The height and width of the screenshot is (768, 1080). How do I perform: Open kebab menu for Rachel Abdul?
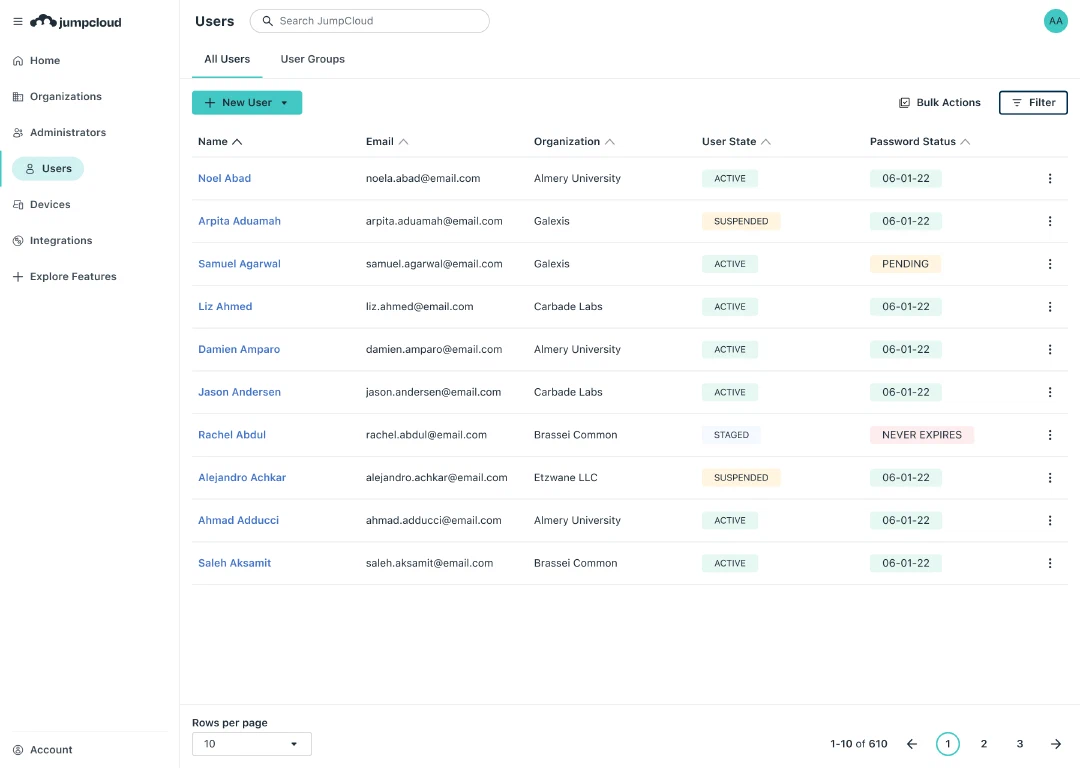pos(1050,435)
